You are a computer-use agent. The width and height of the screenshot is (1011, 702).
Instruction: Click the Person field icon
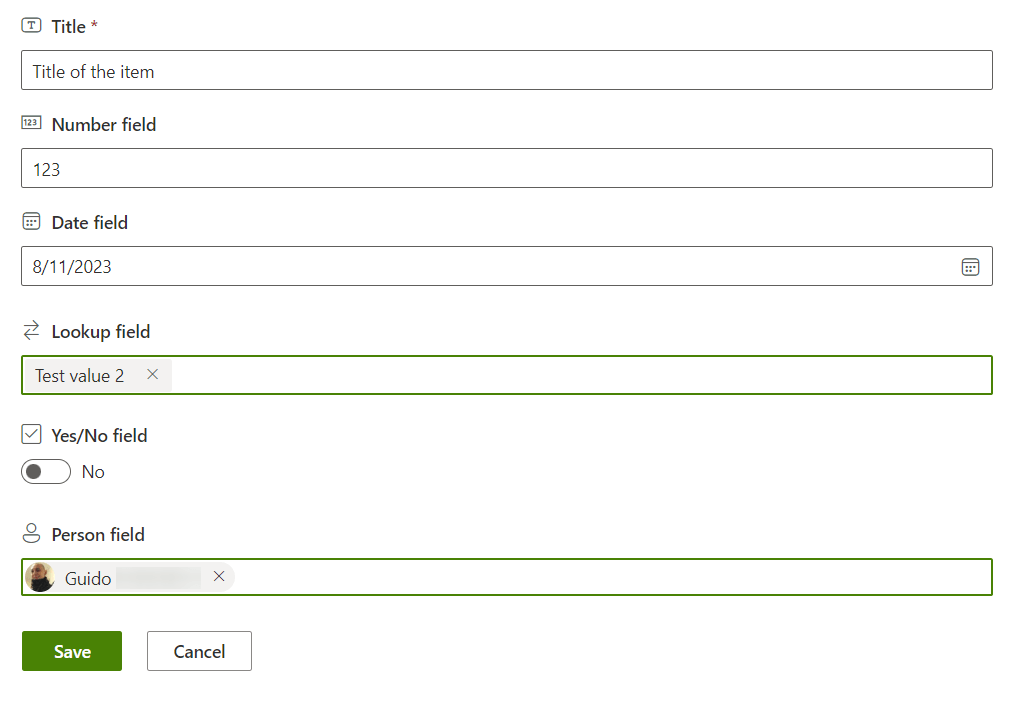[x=31, y=534]
